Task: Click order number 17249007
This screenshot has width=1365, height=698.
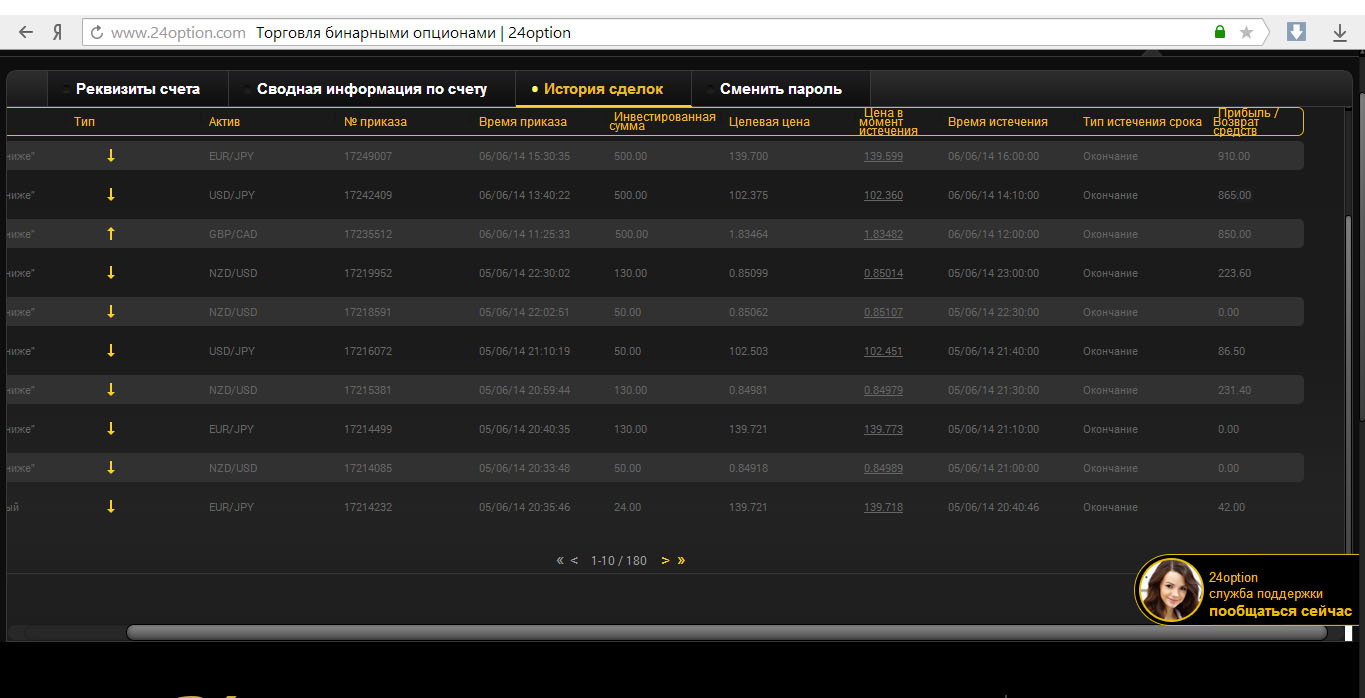Action: [368, 156]
